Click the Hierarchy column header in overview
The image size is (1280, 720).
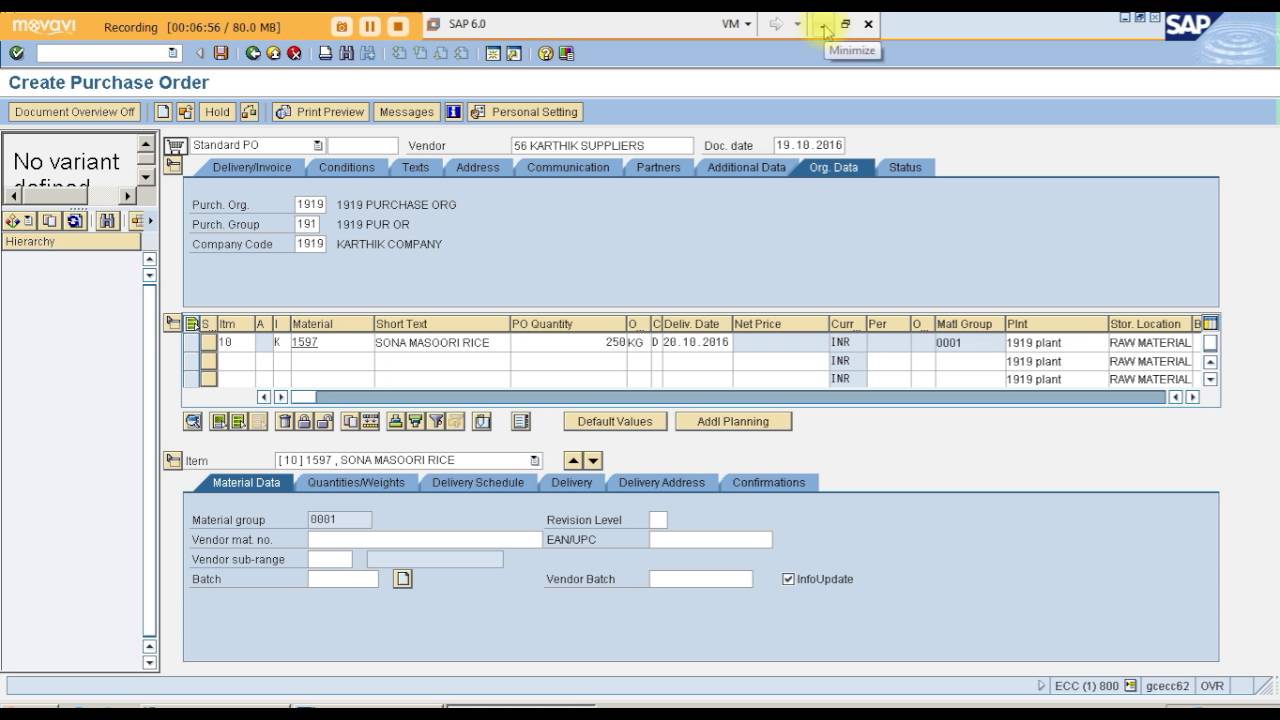point(71,242)
